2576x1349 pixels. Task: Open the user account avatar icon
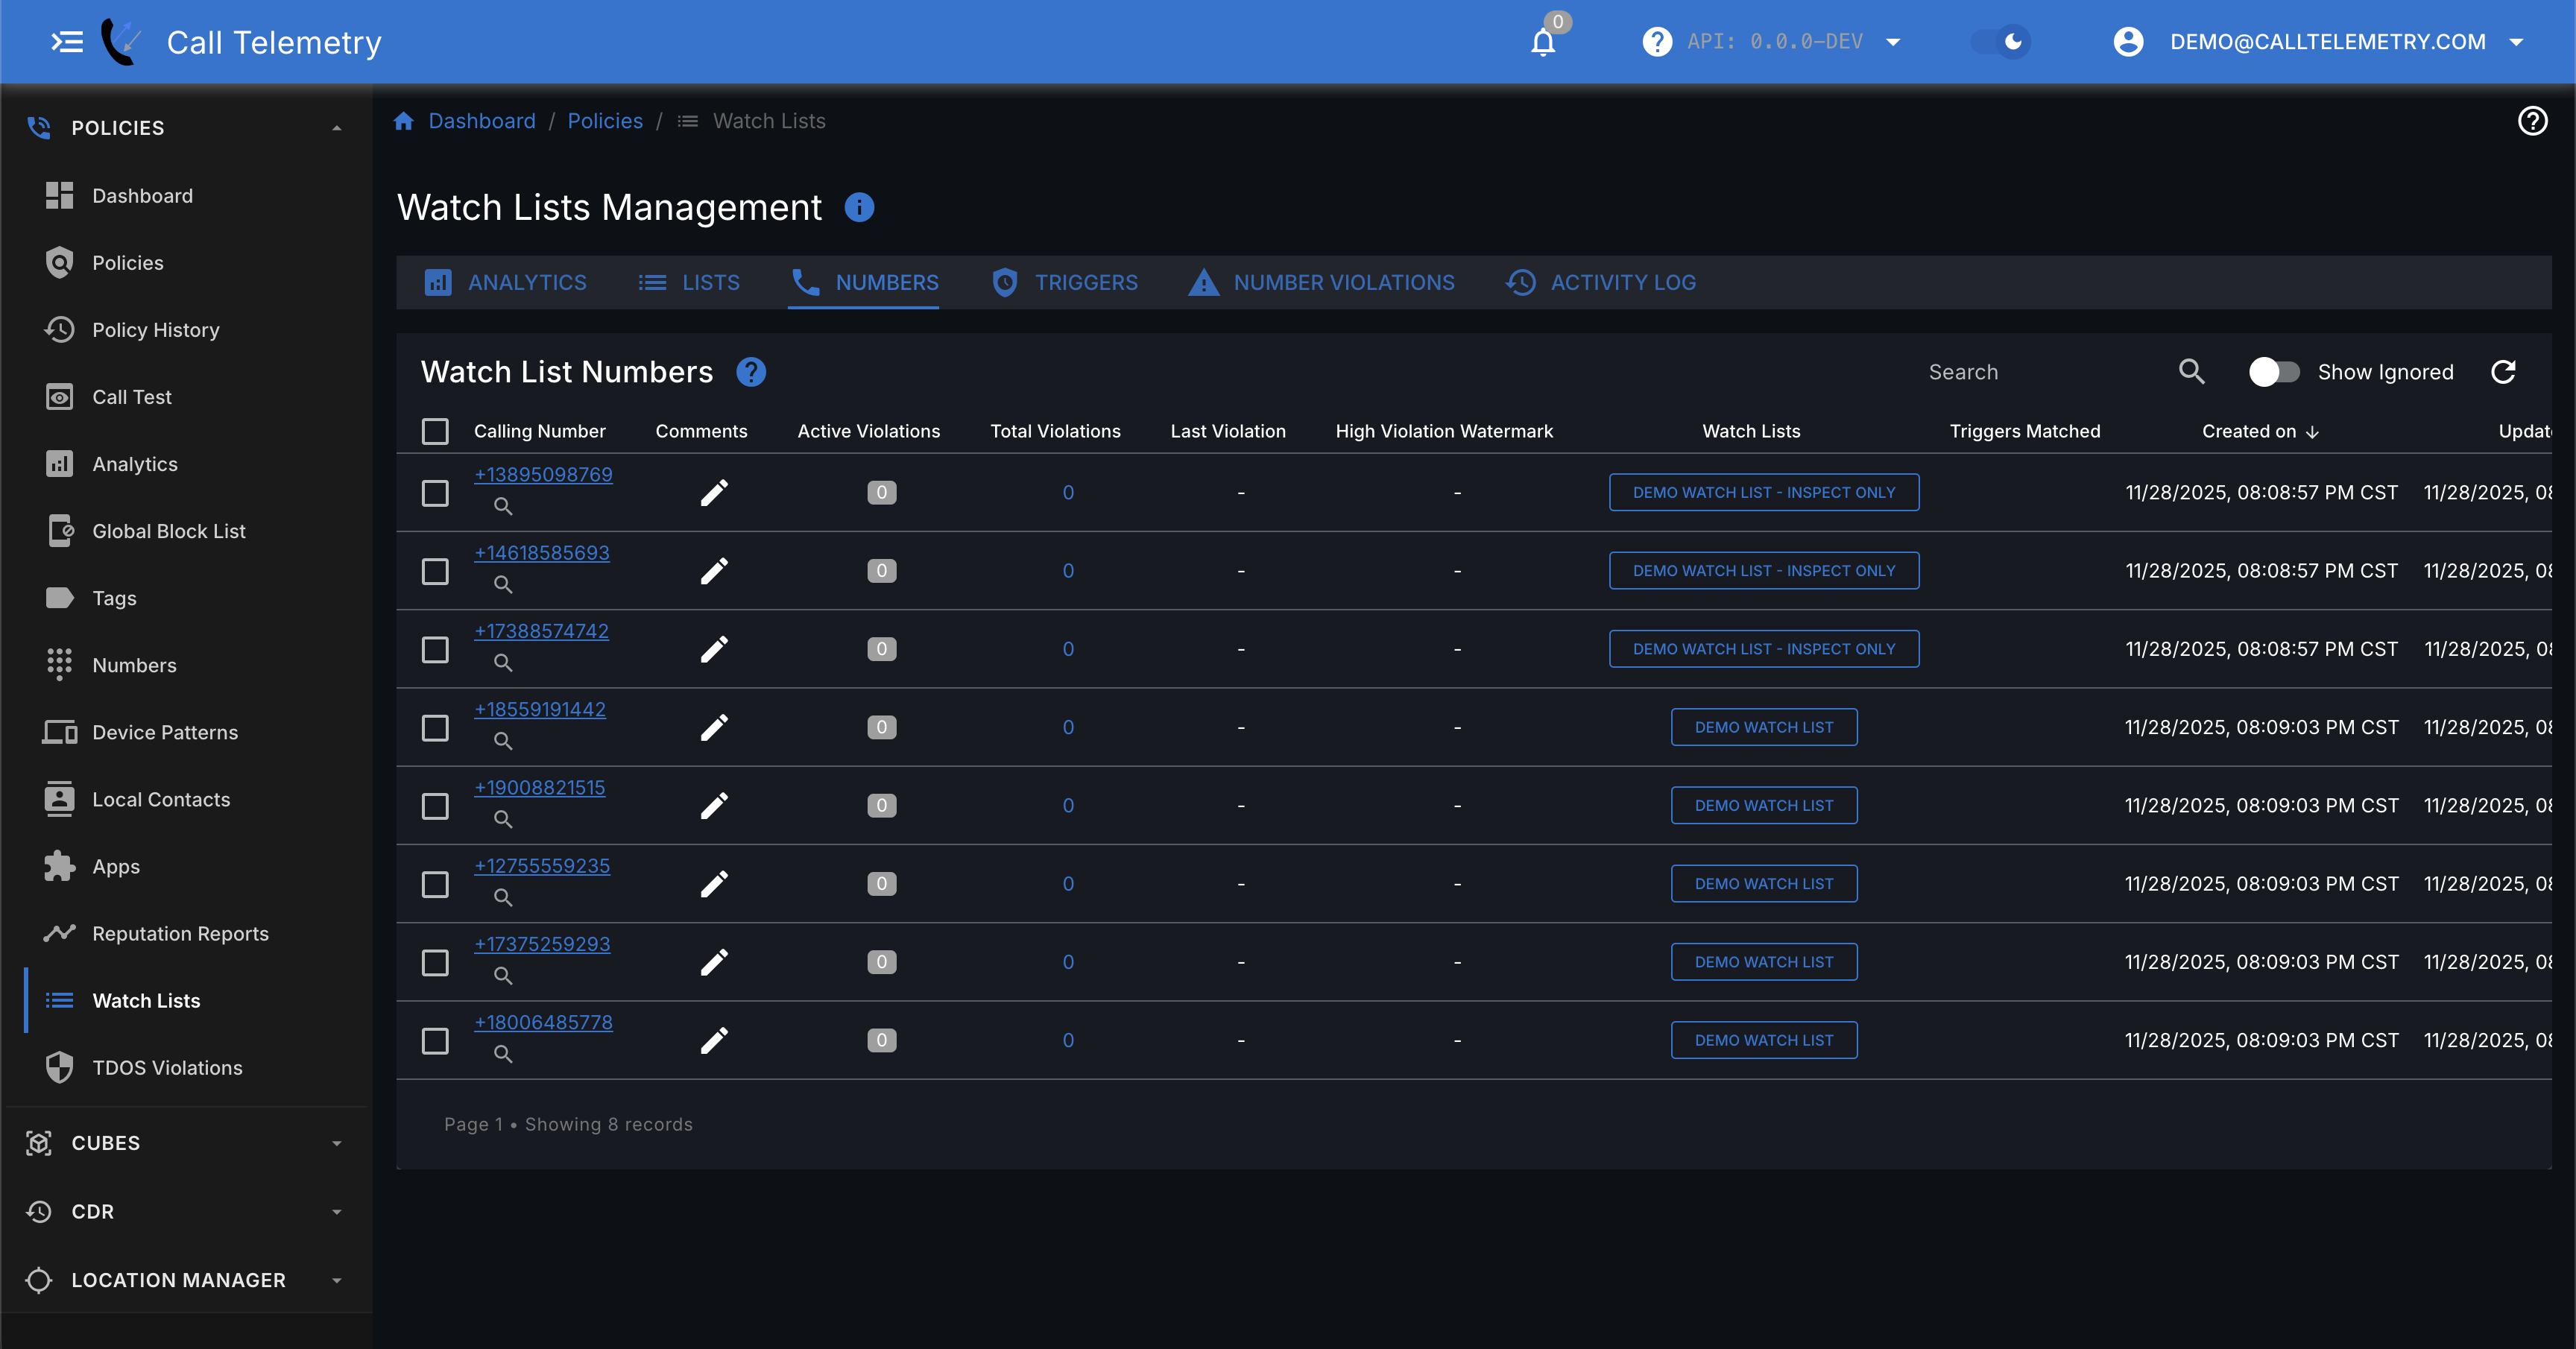point(2129,42)
